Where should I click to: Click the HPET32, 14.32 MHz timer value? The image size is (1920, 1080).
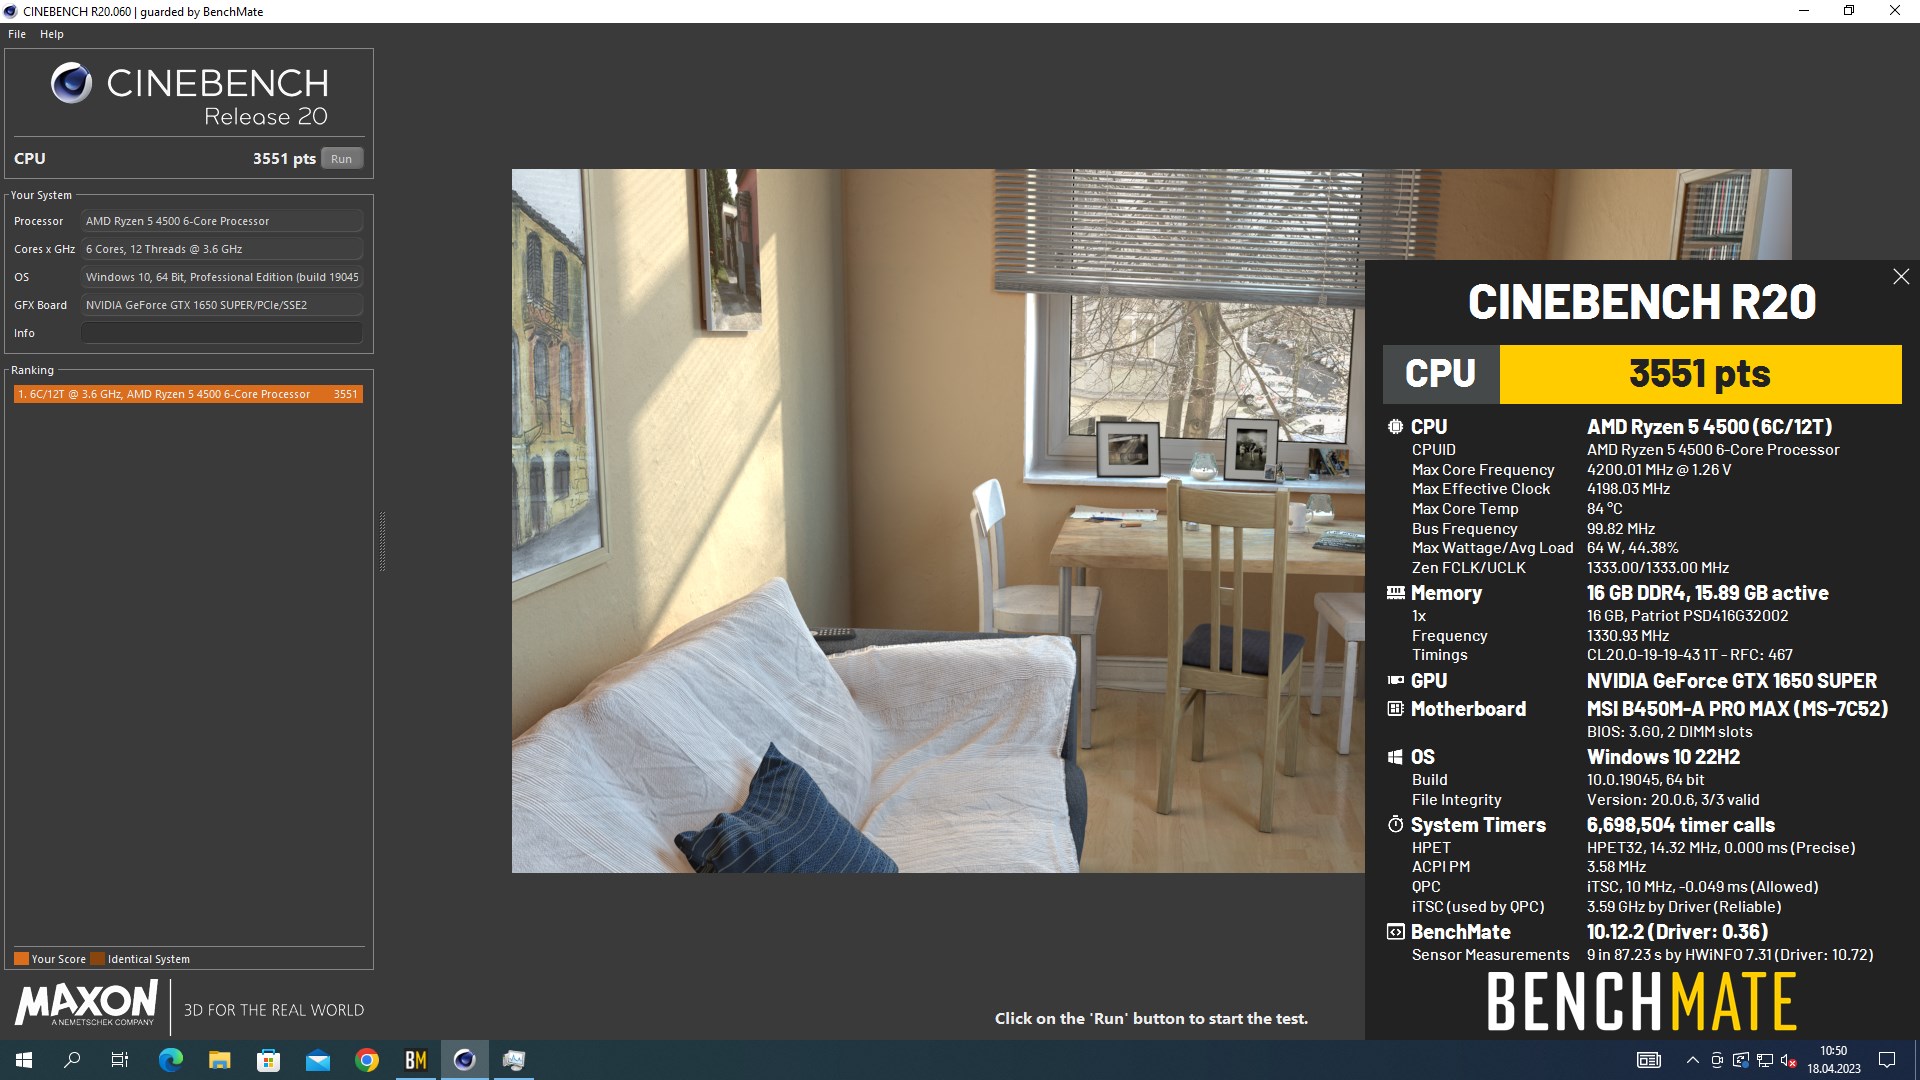coord(1720,848)
